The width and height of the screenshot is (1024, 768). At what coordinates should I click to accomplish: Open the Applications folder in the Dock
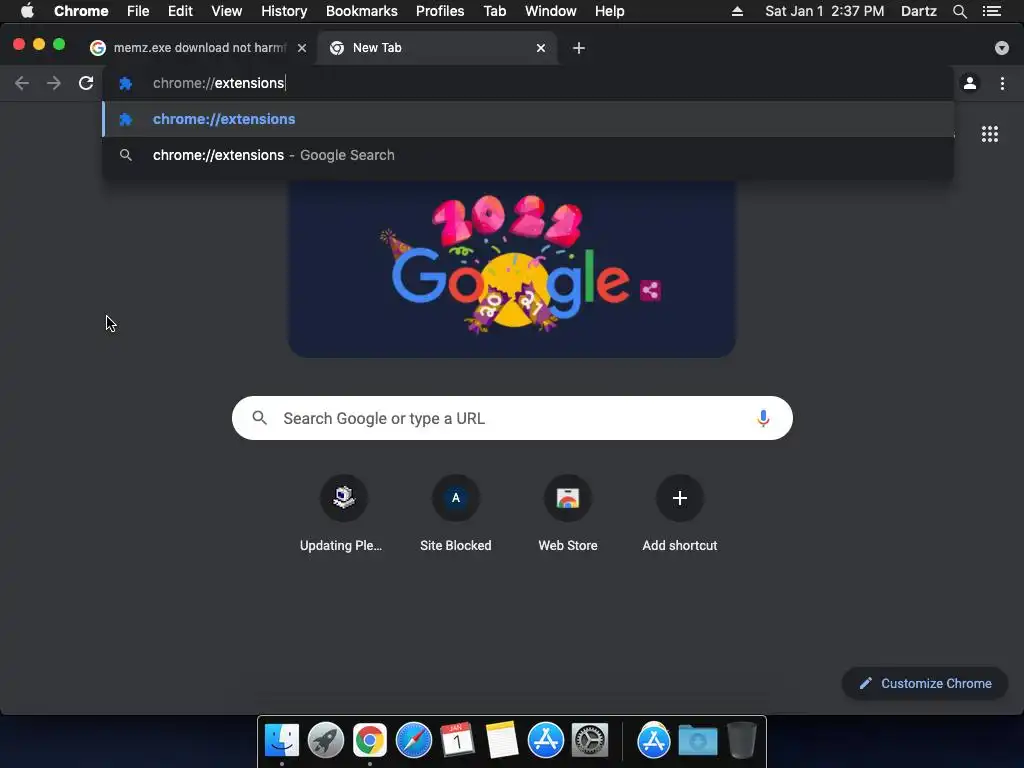pos(654,740)
